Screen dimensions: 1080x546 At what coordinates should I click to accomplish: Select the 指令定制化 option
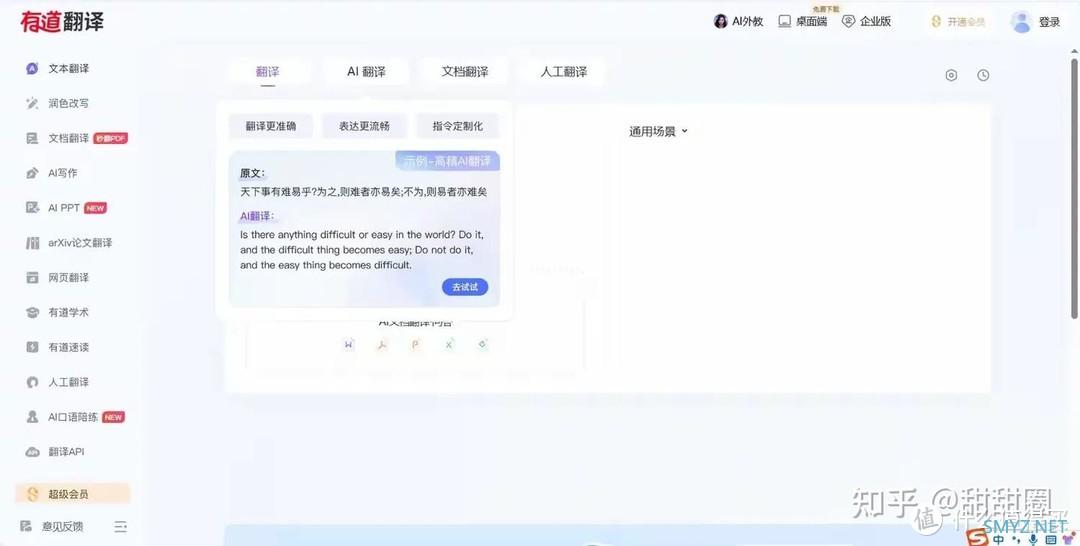point(457,126)
